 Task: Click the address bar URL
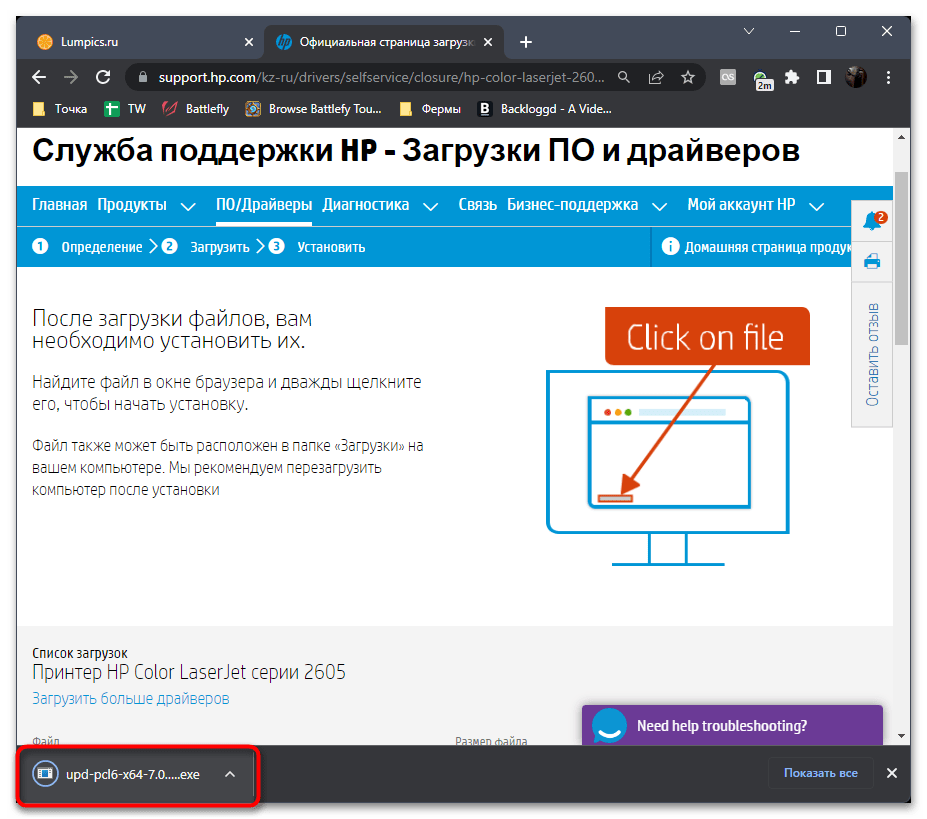(381, 77)
